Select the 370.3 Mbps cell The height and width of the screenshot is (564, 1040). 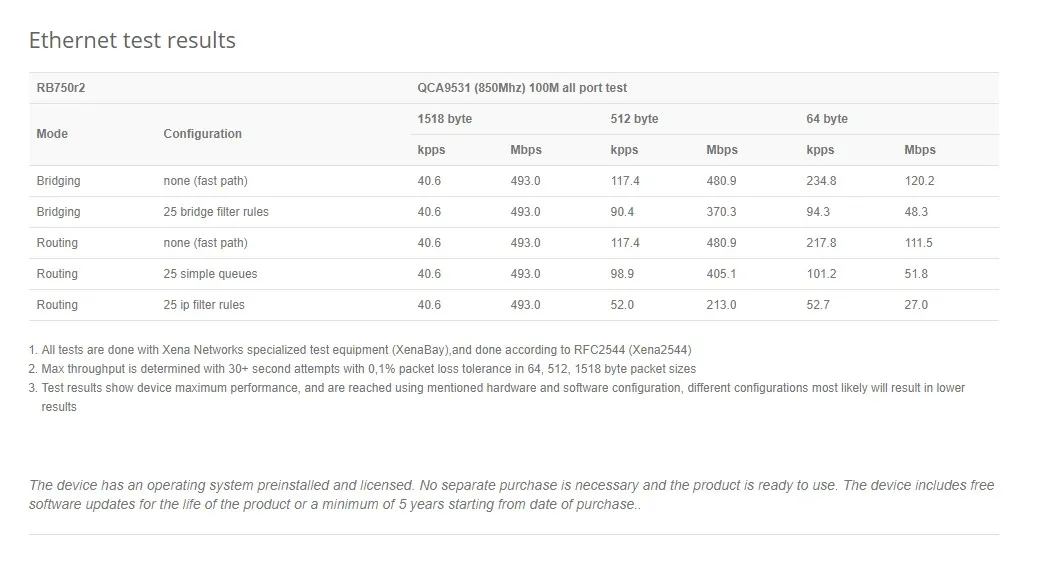(x=721, y=212)
